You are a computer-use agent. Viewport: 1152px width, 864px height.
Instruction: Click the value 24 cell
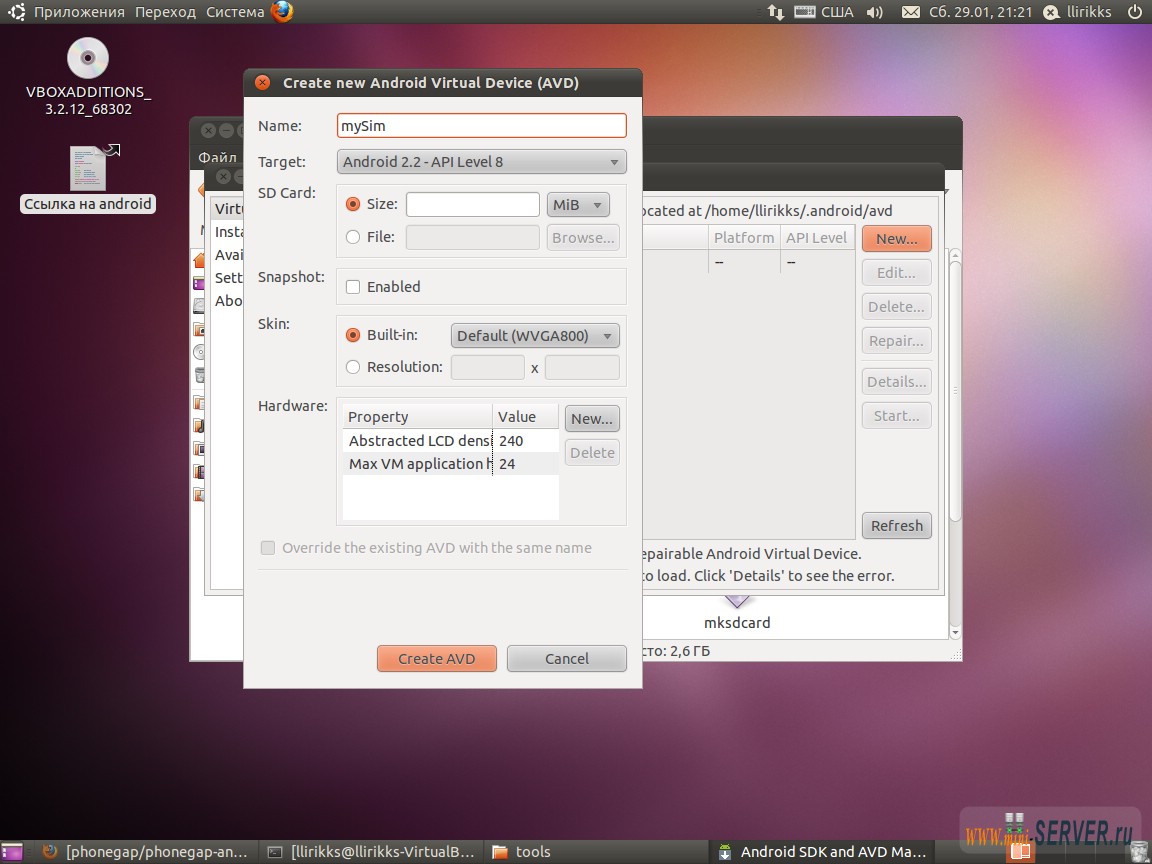click(x=525, y=464)
